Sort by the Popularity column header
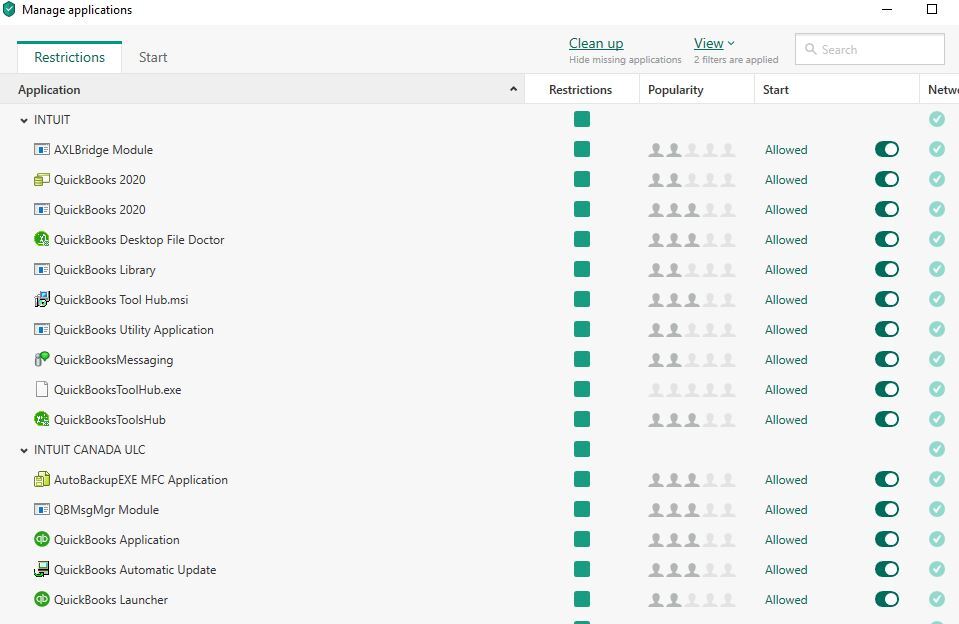The image size is (959, 624). pos(676,90)
